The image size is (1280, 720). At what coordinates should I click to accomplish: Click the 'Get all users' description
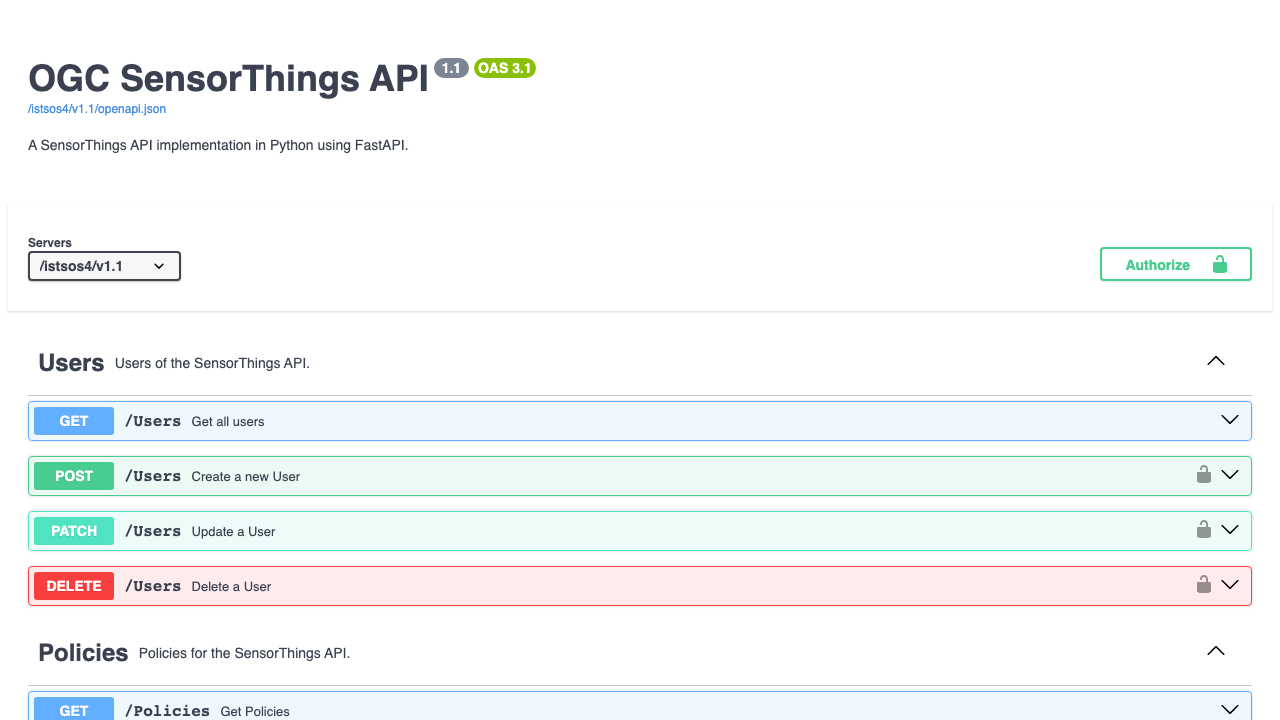[x=228, y=422]
